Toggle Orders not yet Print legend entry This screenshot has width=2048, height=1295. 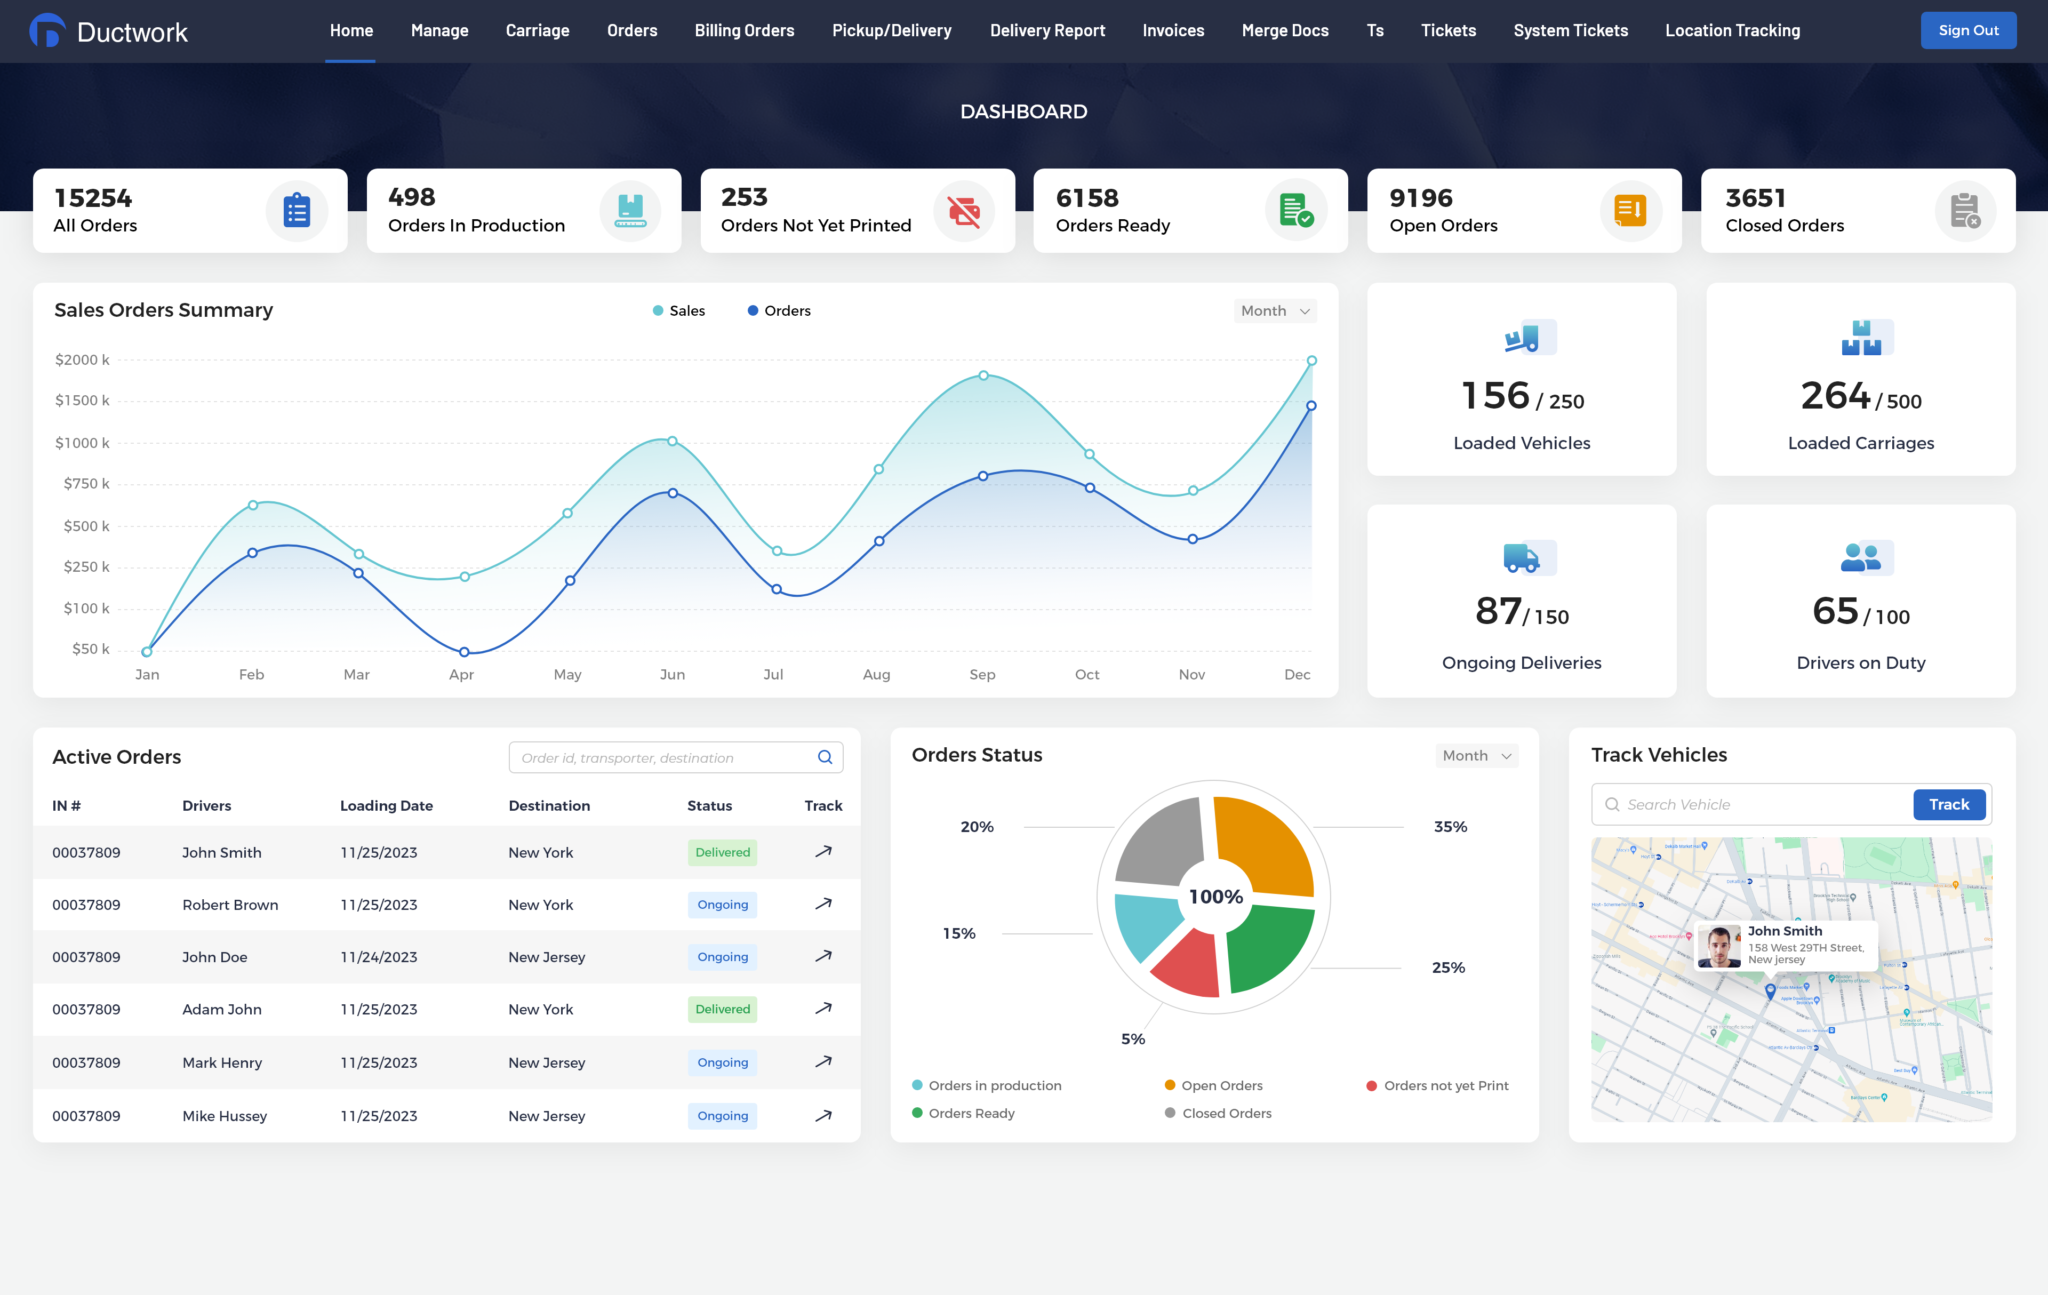tap(1438, 1086)
